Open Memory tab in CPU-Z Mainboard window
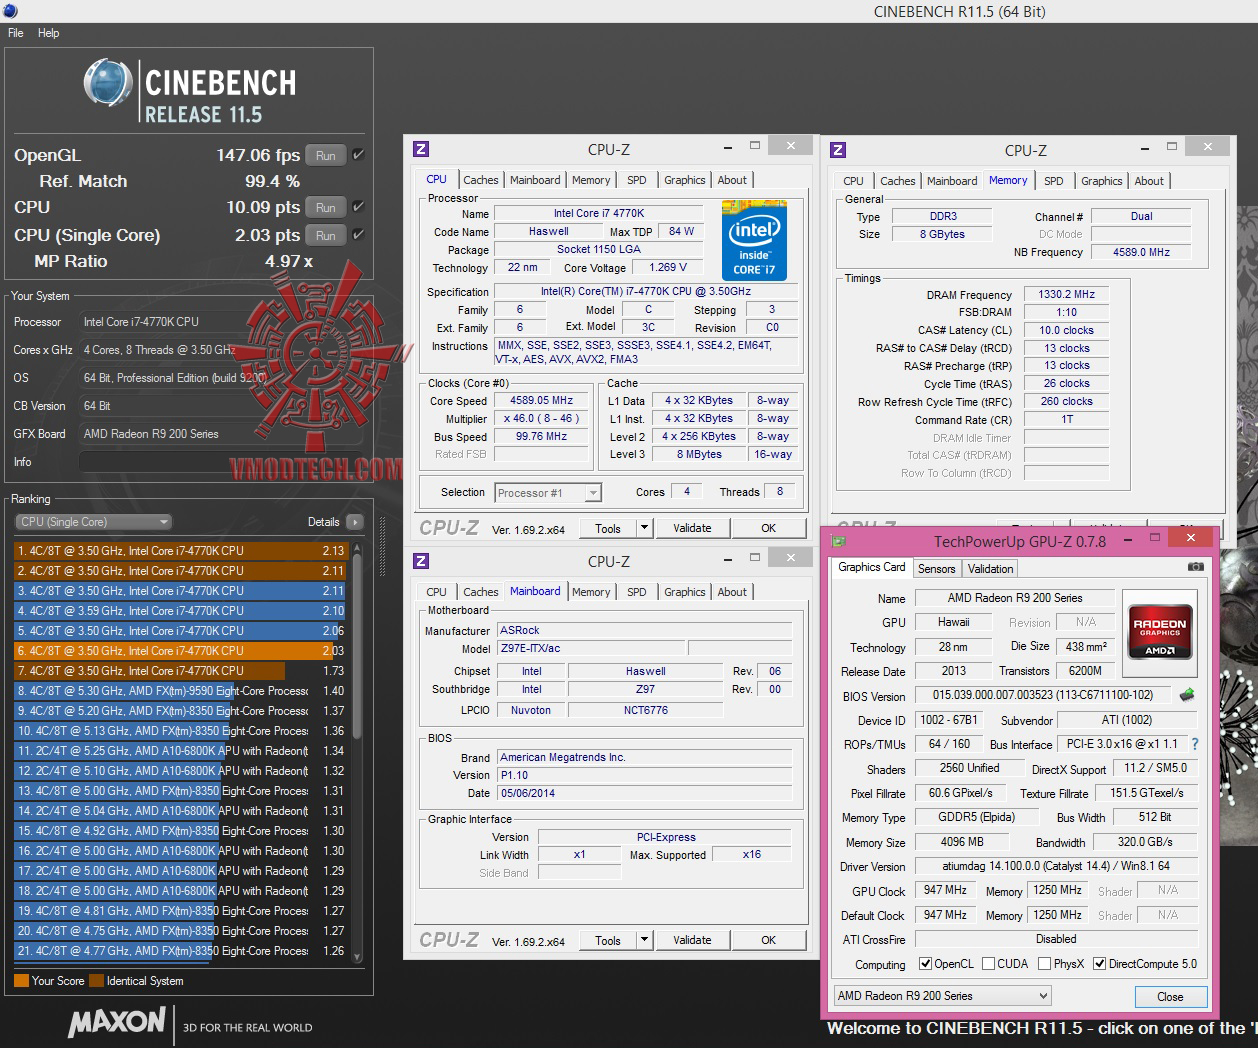Screen dimensions: 1258x1048 point(591,592)
